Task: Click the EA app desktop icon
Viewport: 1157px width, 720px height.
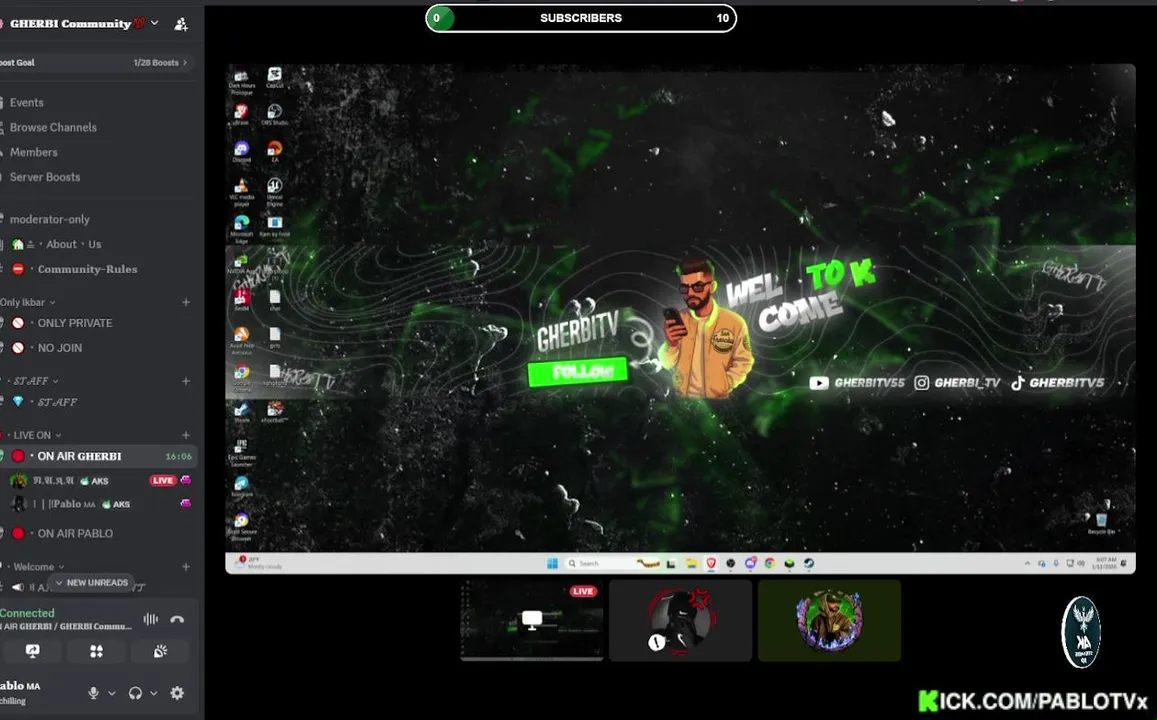Action: pos(274,151)
